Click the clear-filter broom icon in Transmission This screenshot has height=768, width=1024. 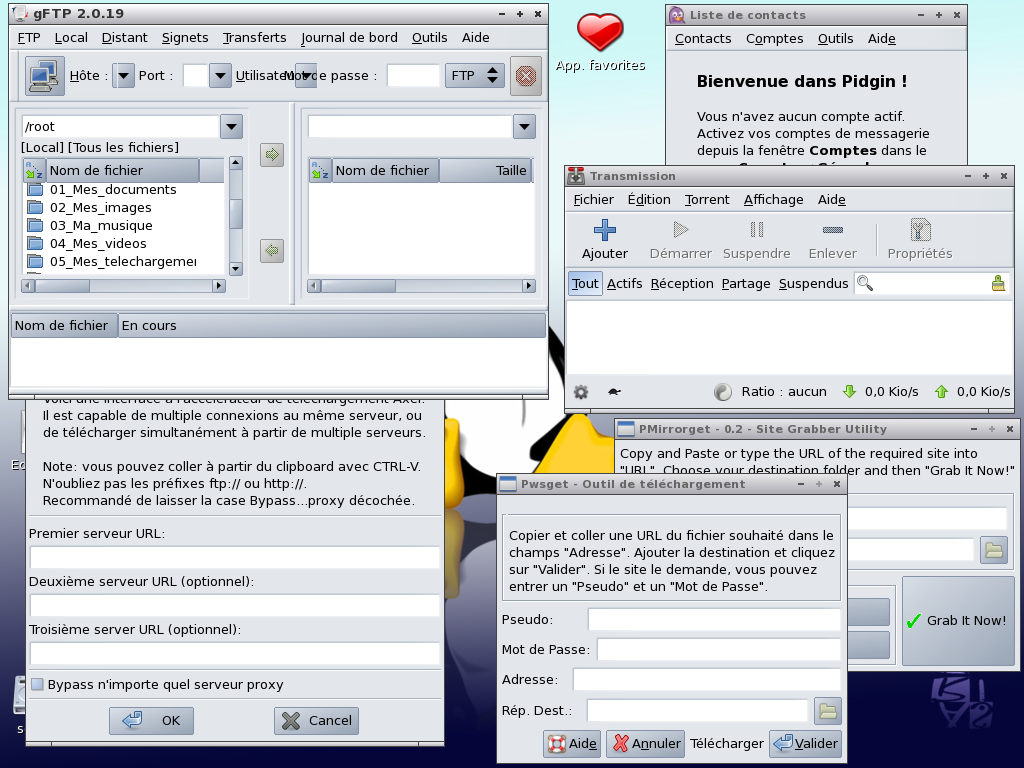(998, 283)
